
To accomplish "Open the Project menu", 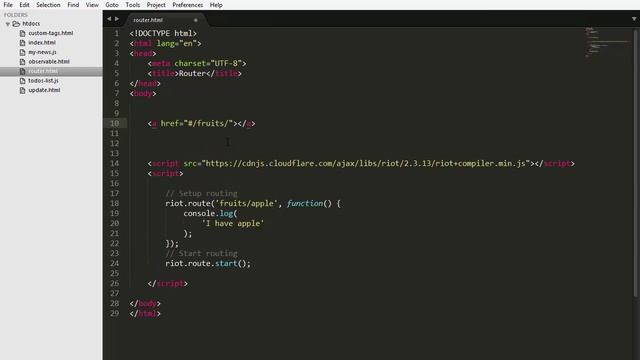I will [156, 5].
